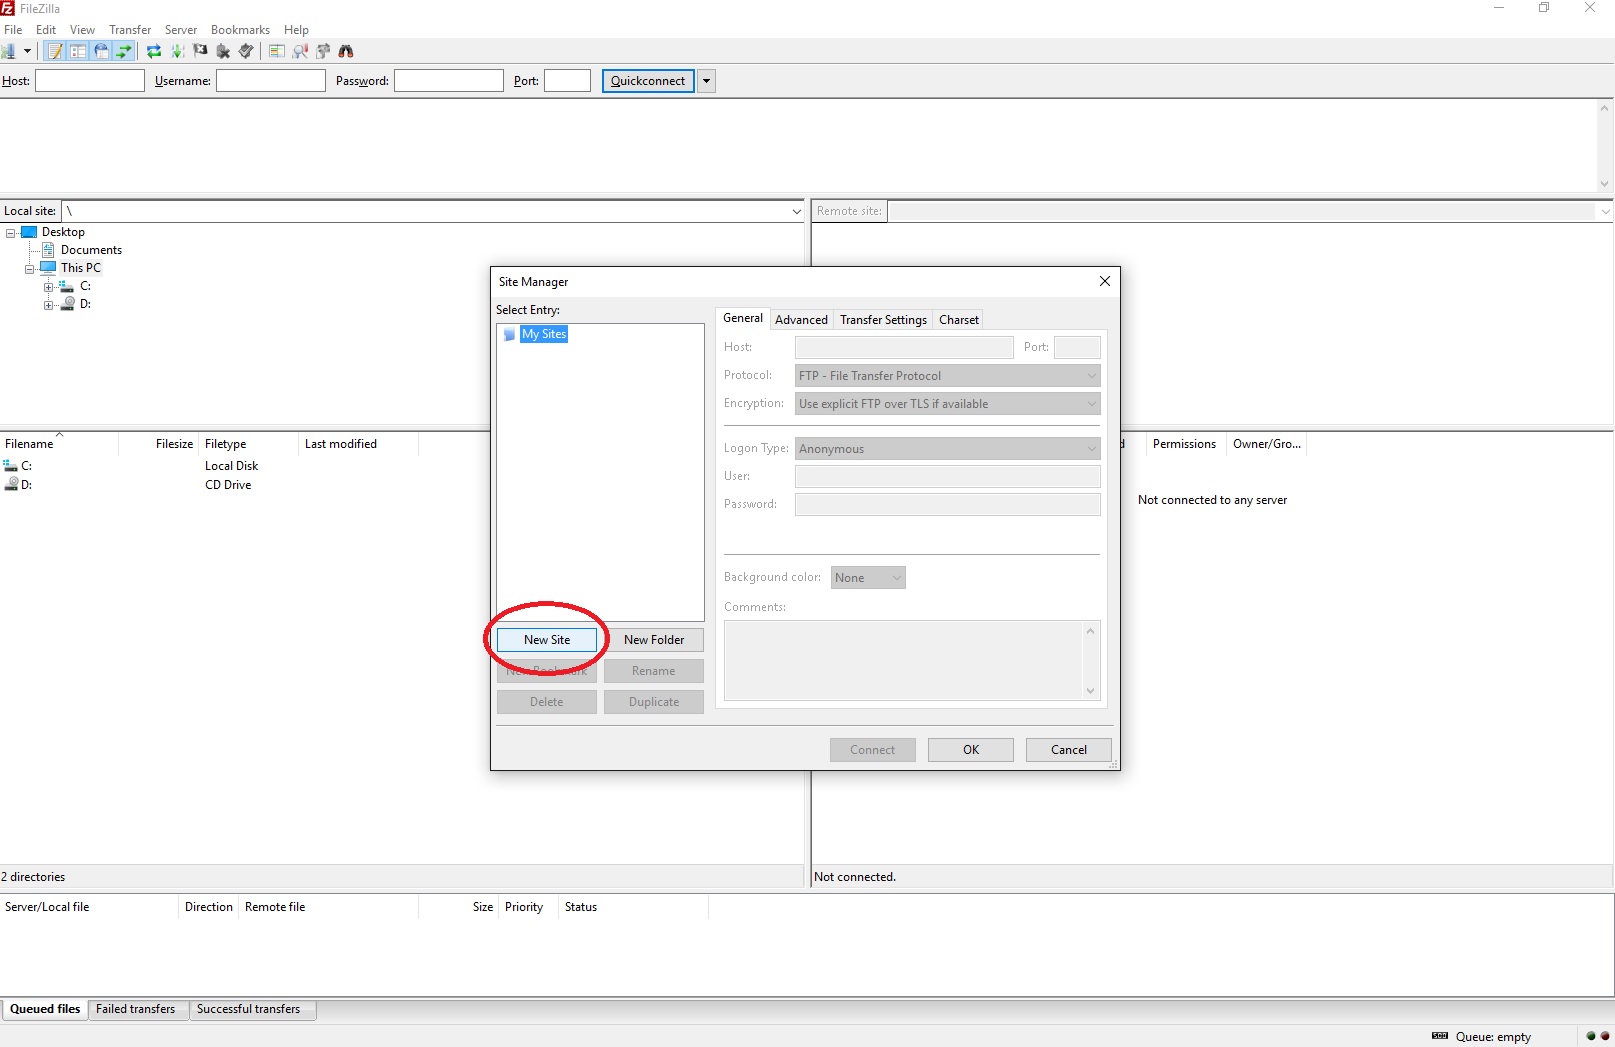Select the My Sites entry
This screenshot has width=1615, height=1047.
click(x=544, y=334)
